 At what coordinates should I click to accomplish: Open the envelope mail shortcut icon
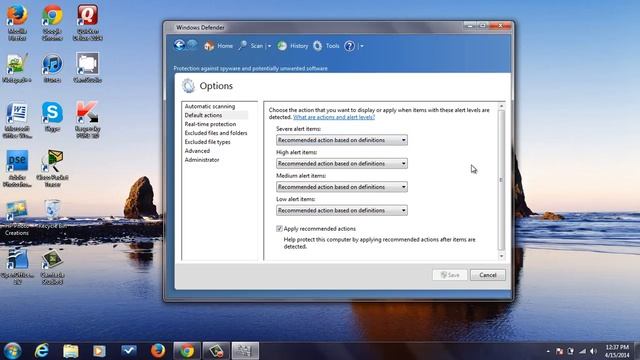pos(52,169)
